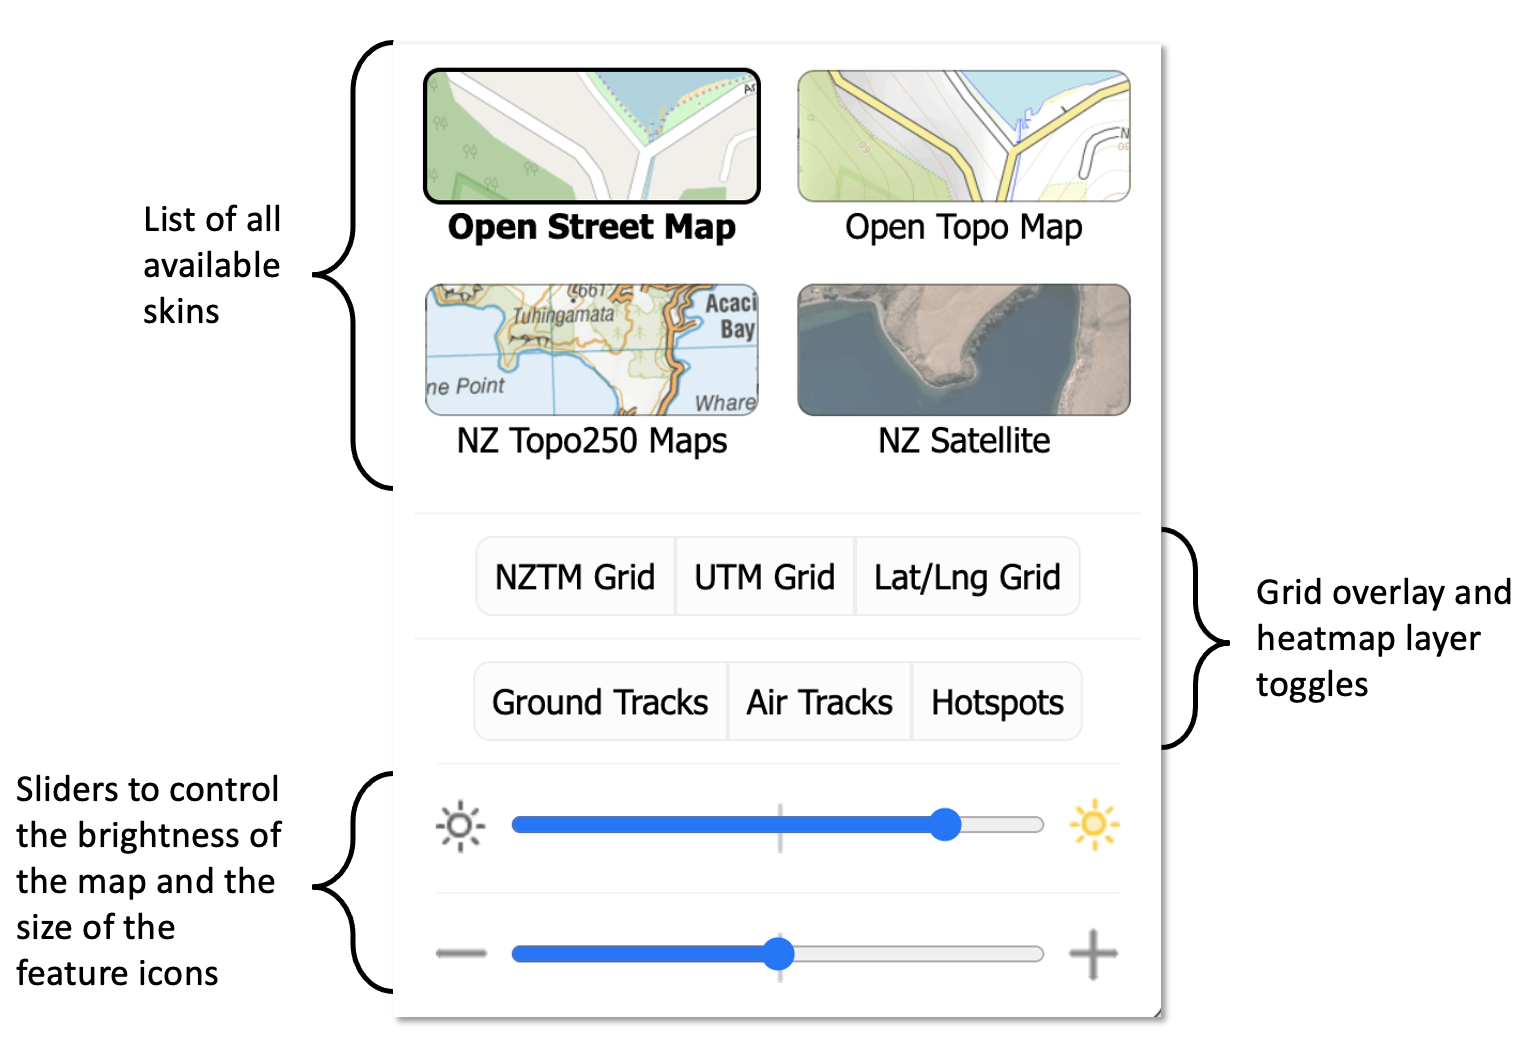Toggle the NZTM Grid overlay
Screen dimensions: 1532x1054
coord(575,576)
